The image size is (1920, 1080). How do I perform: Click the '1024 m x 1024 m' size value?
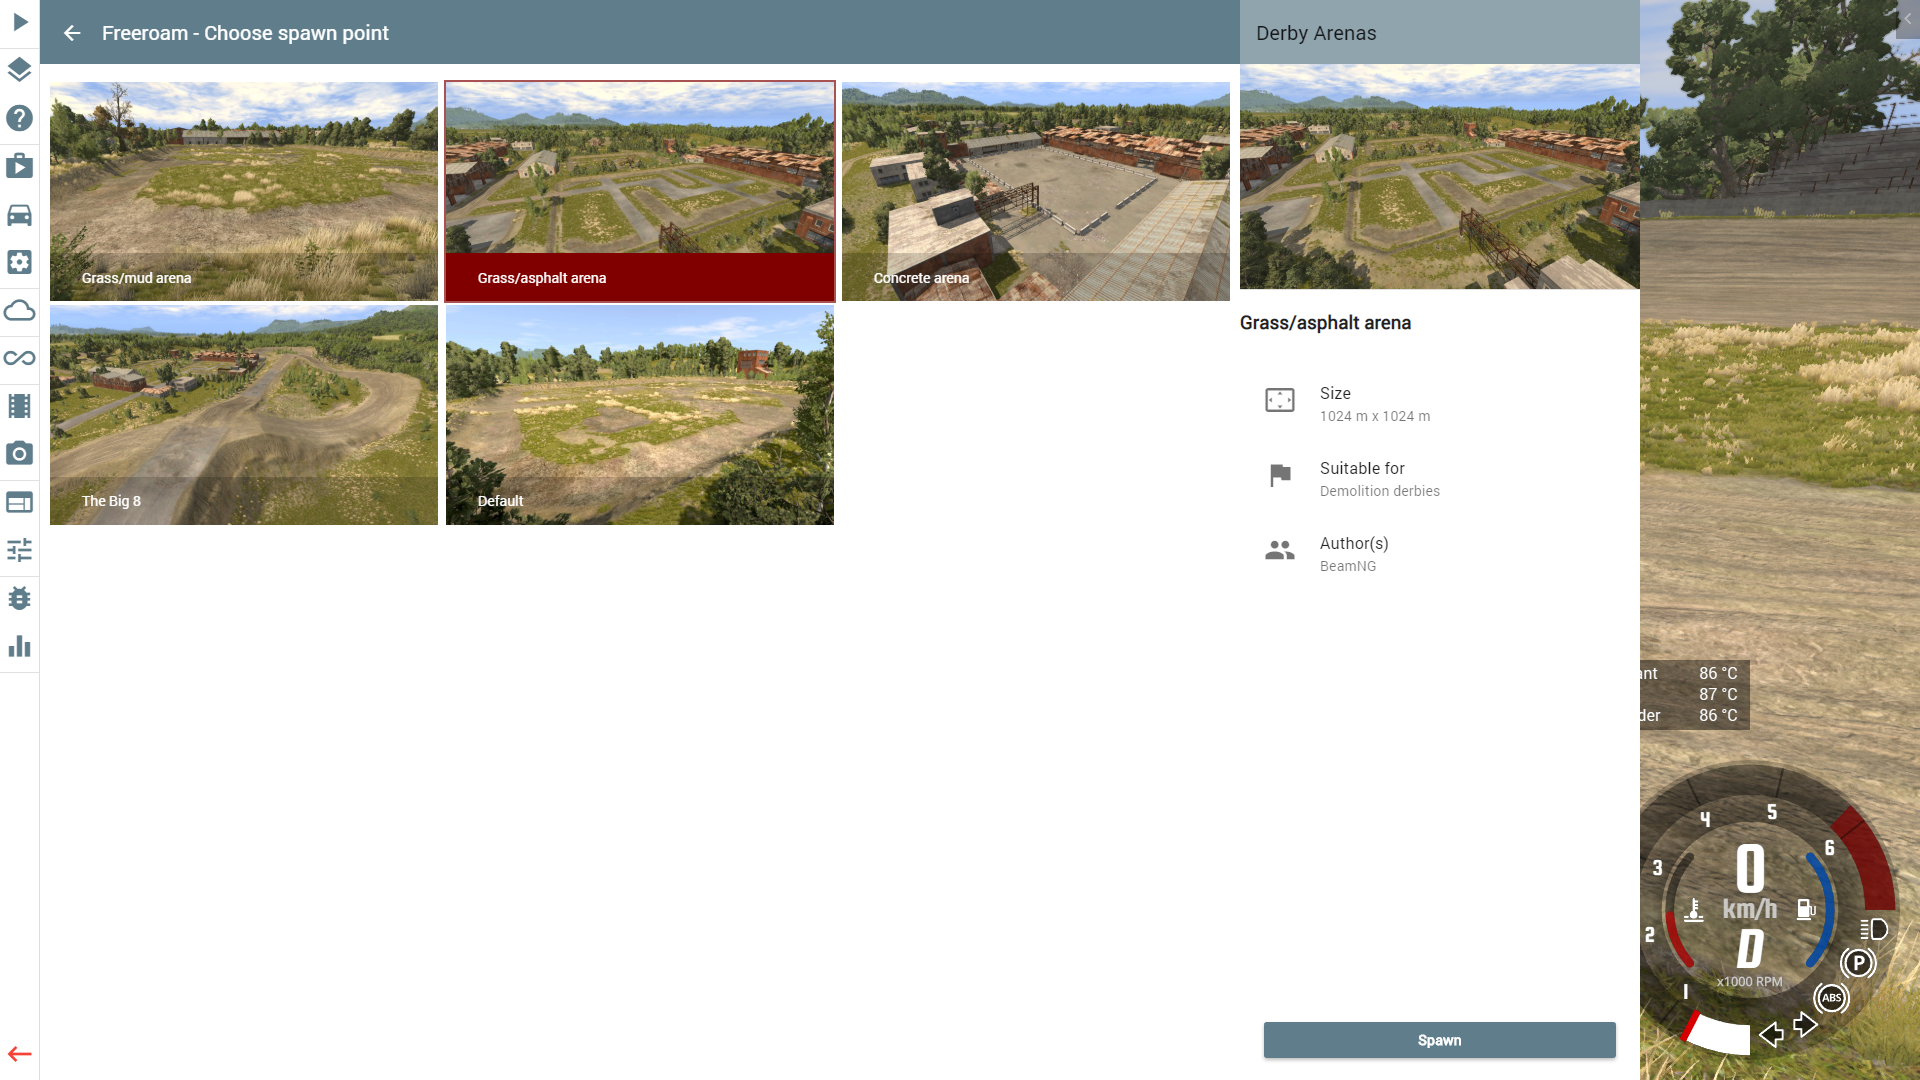(1375, 416)
